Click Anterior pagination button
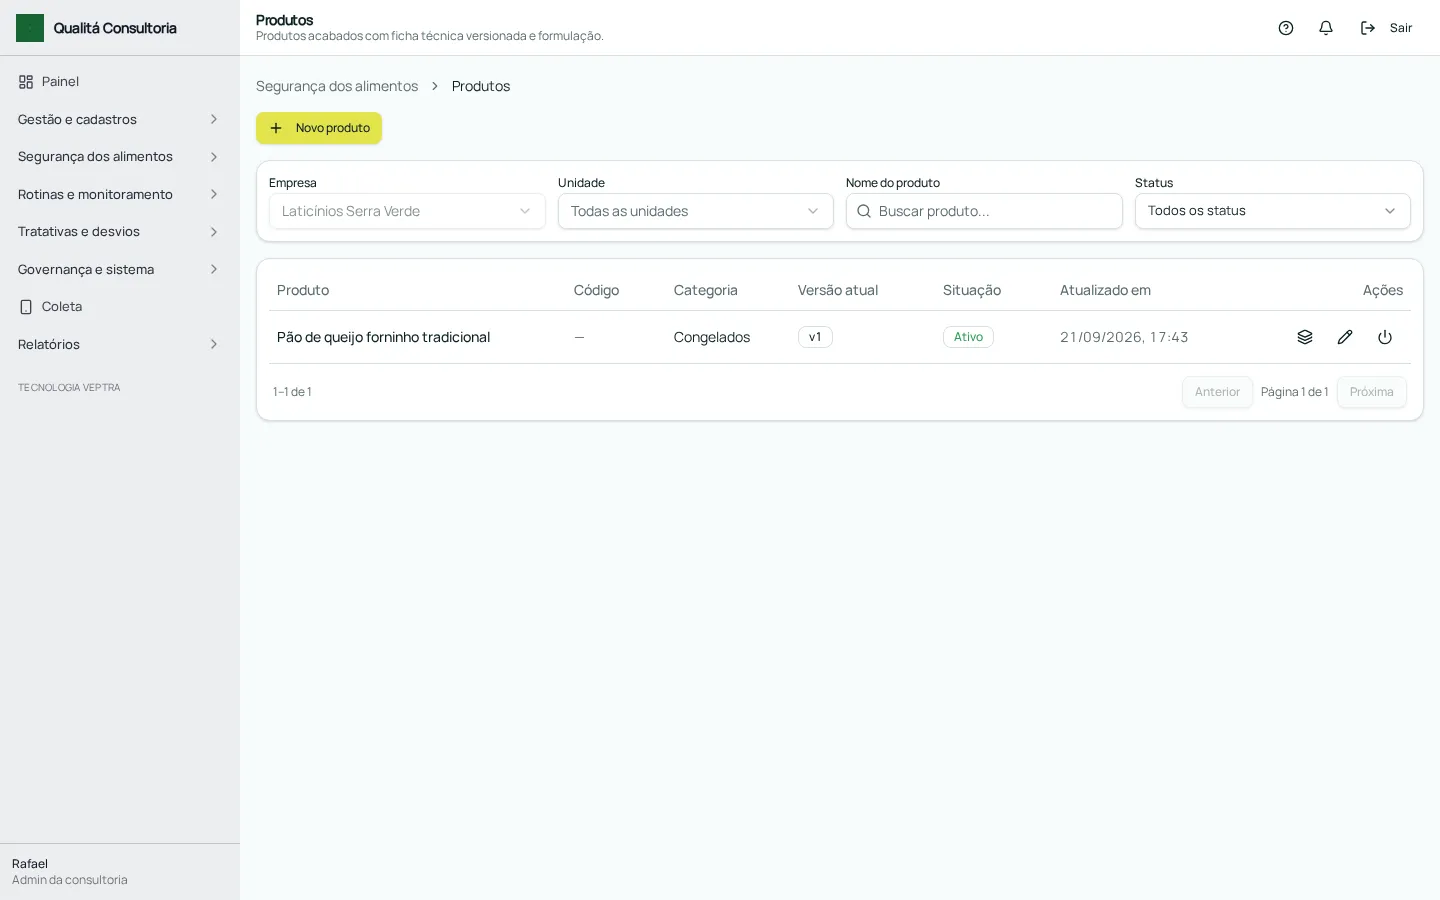This screenshot has height=900, width=1440. pos(1217,392)
